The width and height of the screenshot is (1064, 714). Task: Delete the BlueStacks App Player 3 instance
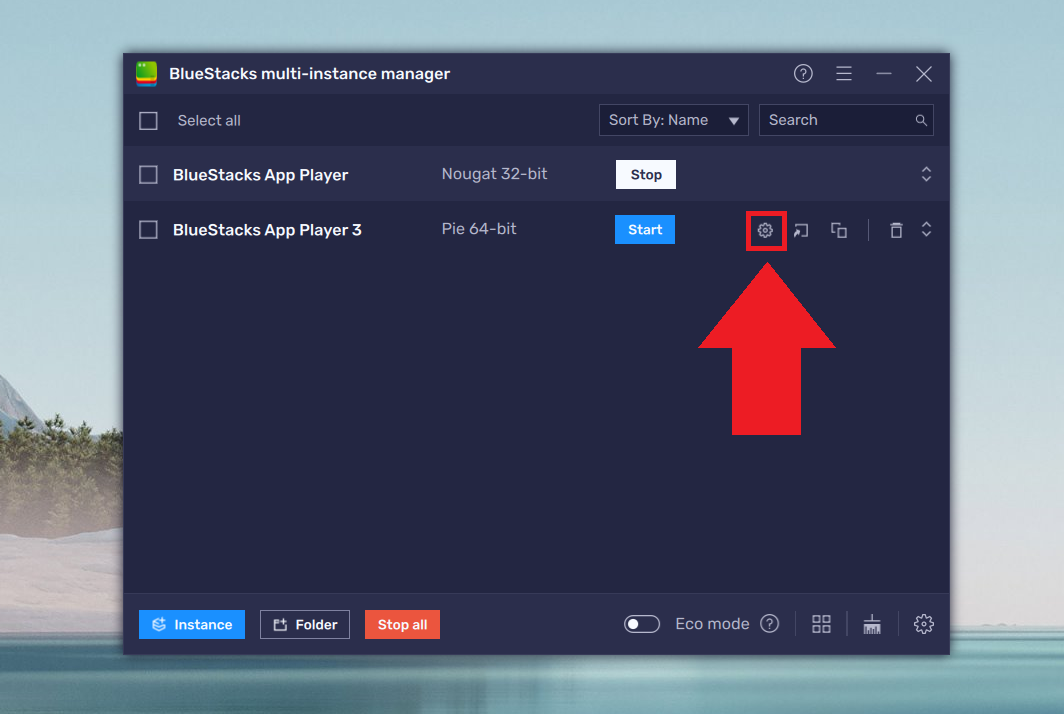click(x=896, y=230)
